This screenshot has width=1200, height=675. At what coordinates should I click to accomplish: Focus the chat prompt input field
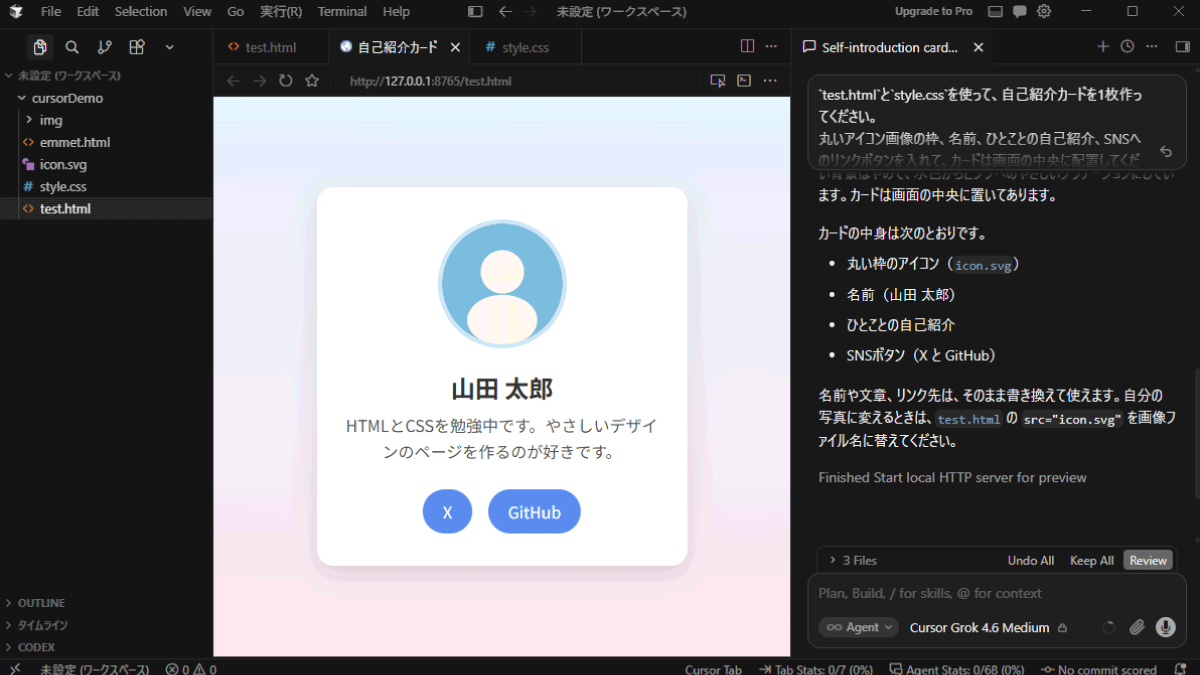click(996, 593)
